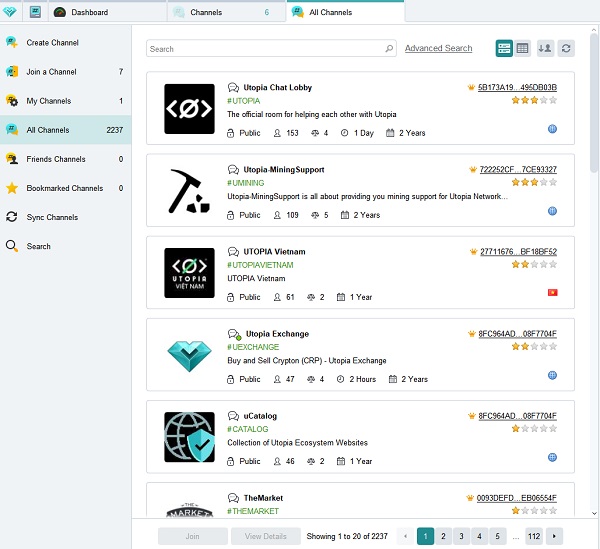The height and width of the screenshot is (549, 600).
Task: Go to page 3
Action: 461,536
